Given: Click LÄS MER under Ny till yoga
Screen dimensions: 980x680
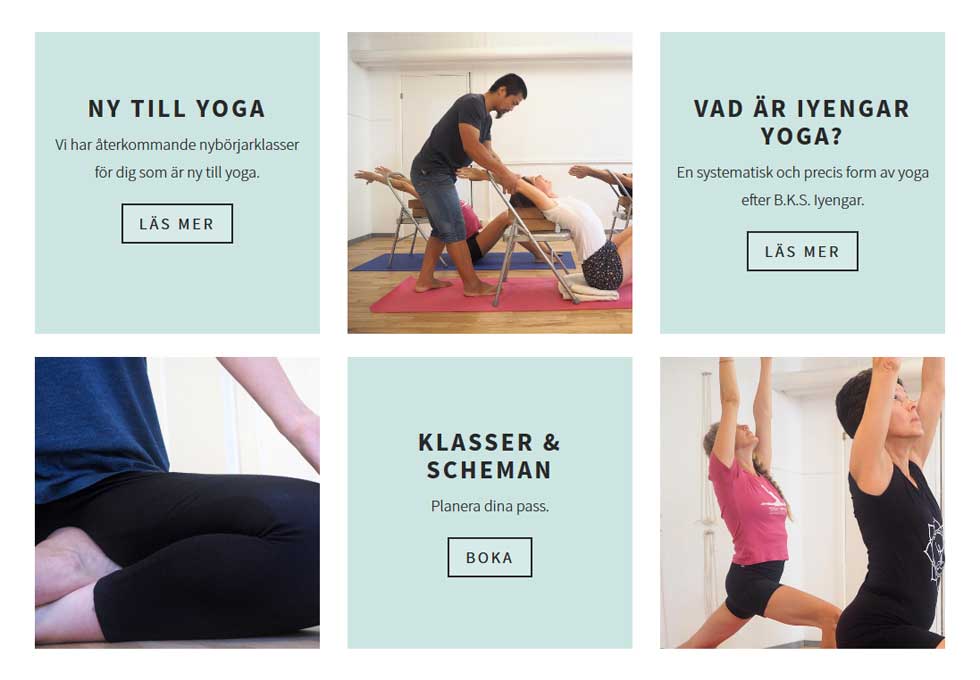Looking at the screenshot, I should point(177,223).
